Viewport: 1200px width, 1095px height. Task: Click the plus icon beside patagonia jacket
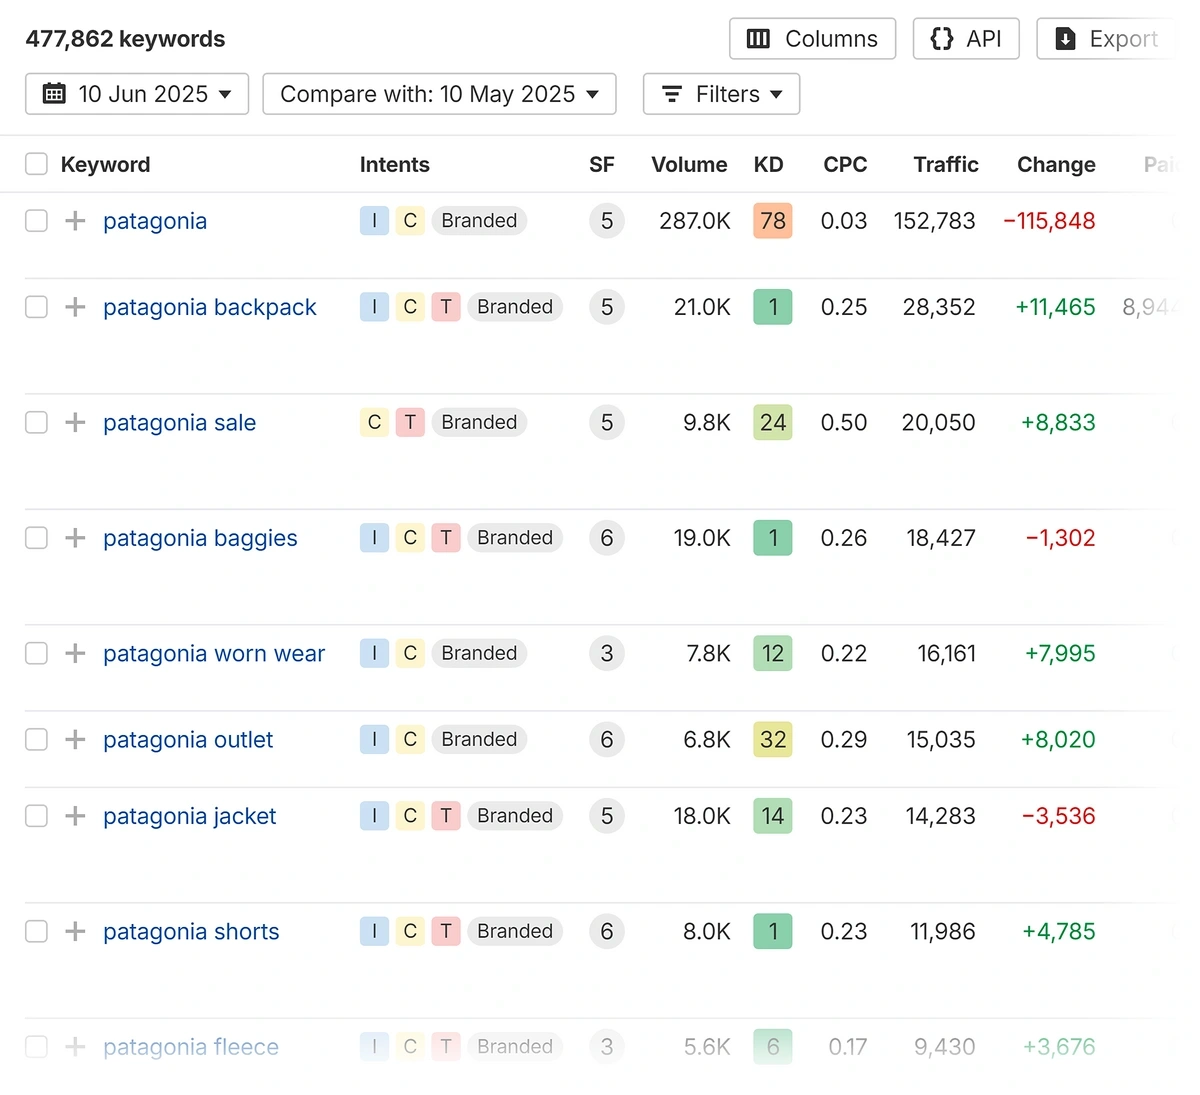coord(75,816)
